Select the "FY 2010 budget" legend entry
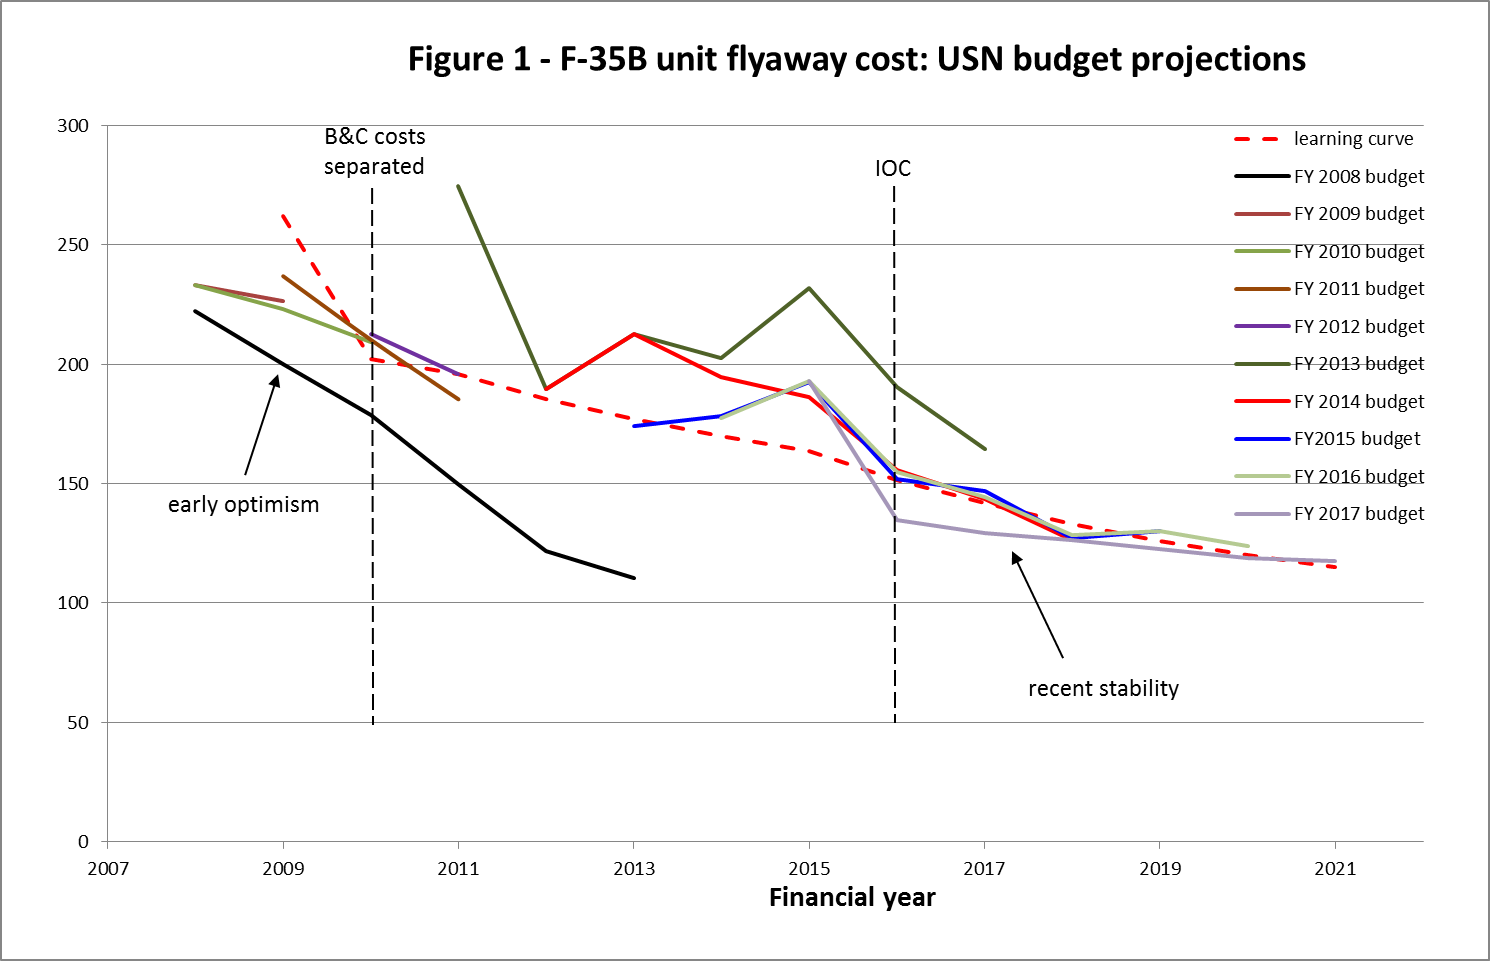 pos(1330,252)
